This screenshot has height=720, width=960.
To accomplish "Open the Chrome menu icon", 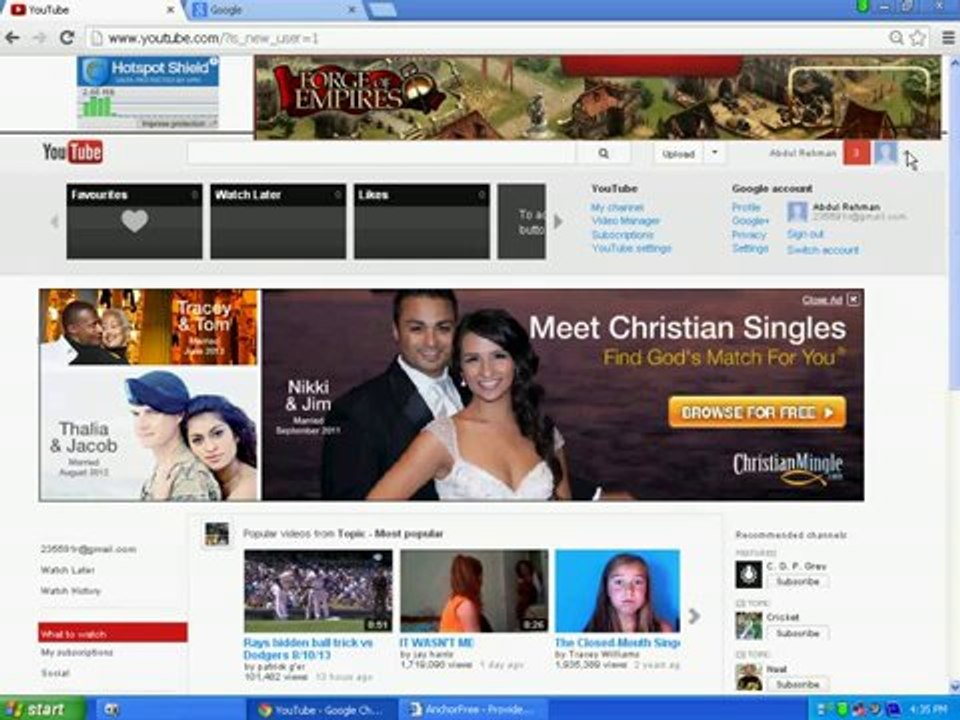I will (948, 38).
